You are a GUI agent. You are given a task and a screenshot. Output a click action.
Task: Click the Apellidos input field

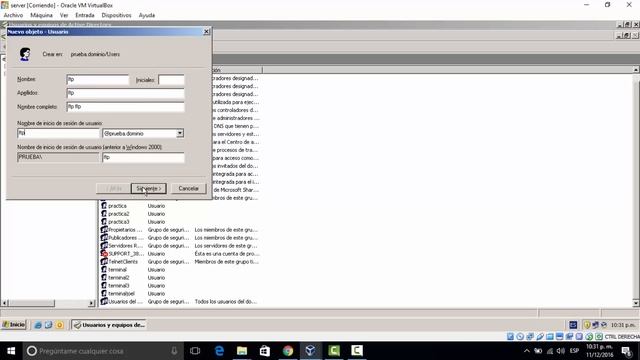point(125,93)
